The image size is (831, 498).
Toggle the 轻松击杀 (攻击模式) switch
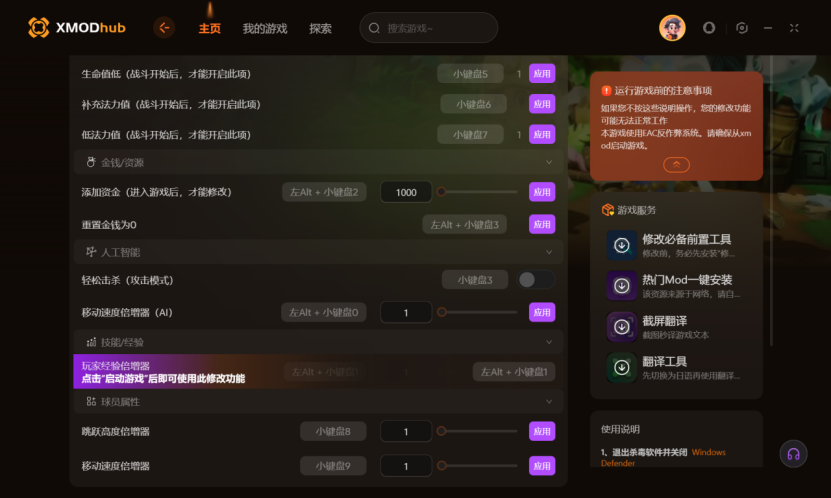coord(536,280)
